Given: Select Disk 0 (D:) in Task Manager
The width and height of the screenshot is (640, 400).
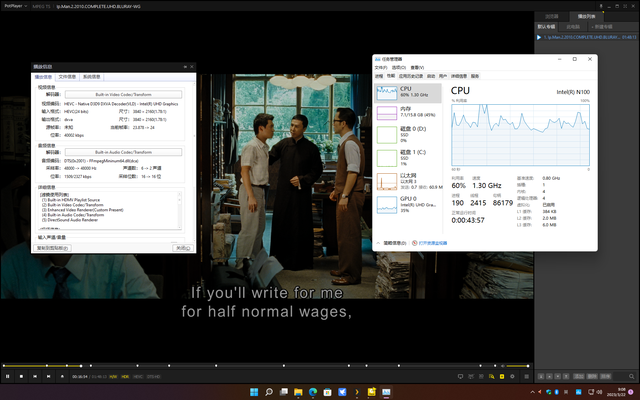Looking at the screenshot, I should [x=408, y=134].
